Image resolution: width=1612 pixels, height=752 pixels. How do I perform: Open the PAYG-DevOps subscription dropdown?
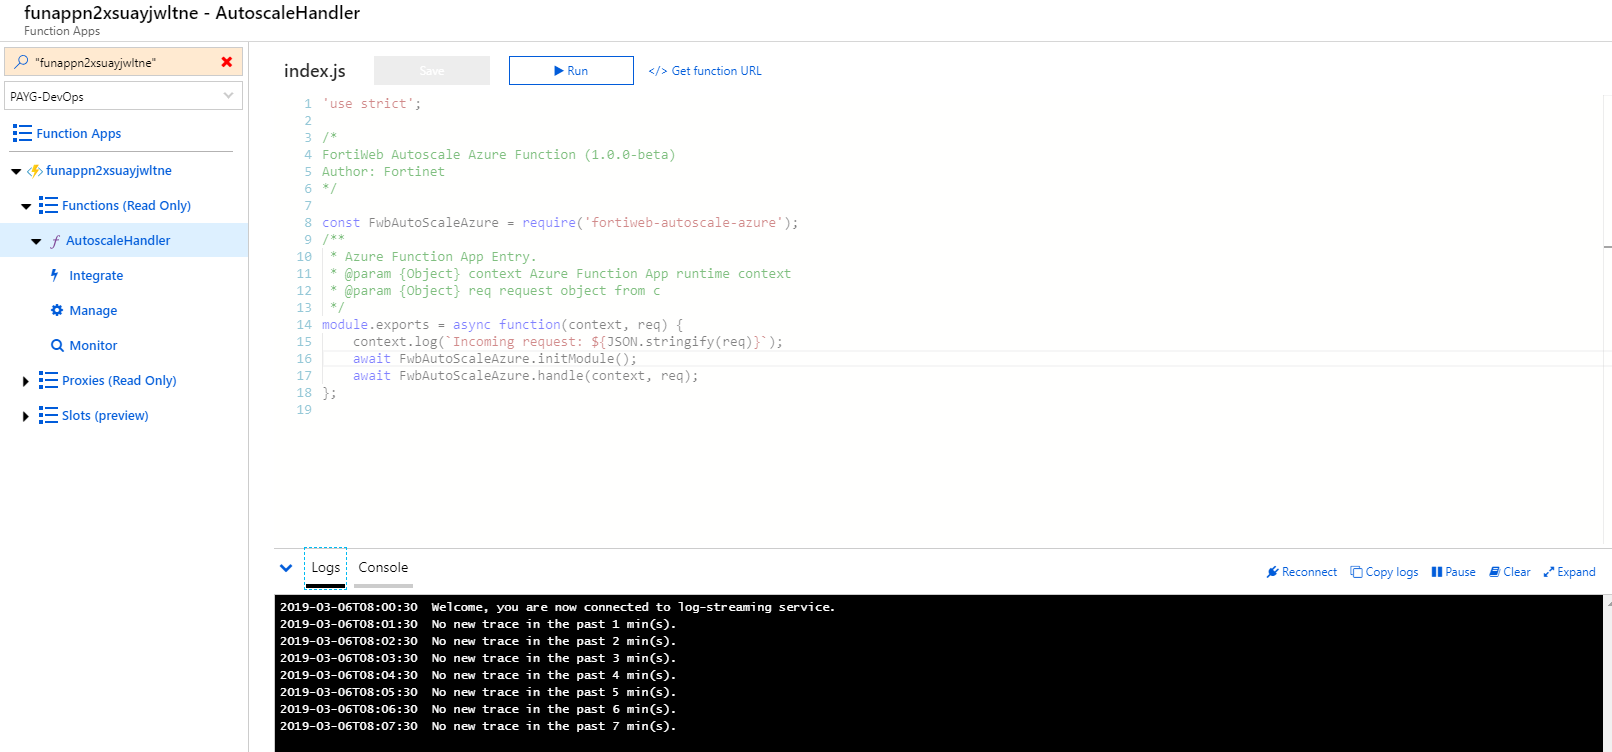[124, 96]
